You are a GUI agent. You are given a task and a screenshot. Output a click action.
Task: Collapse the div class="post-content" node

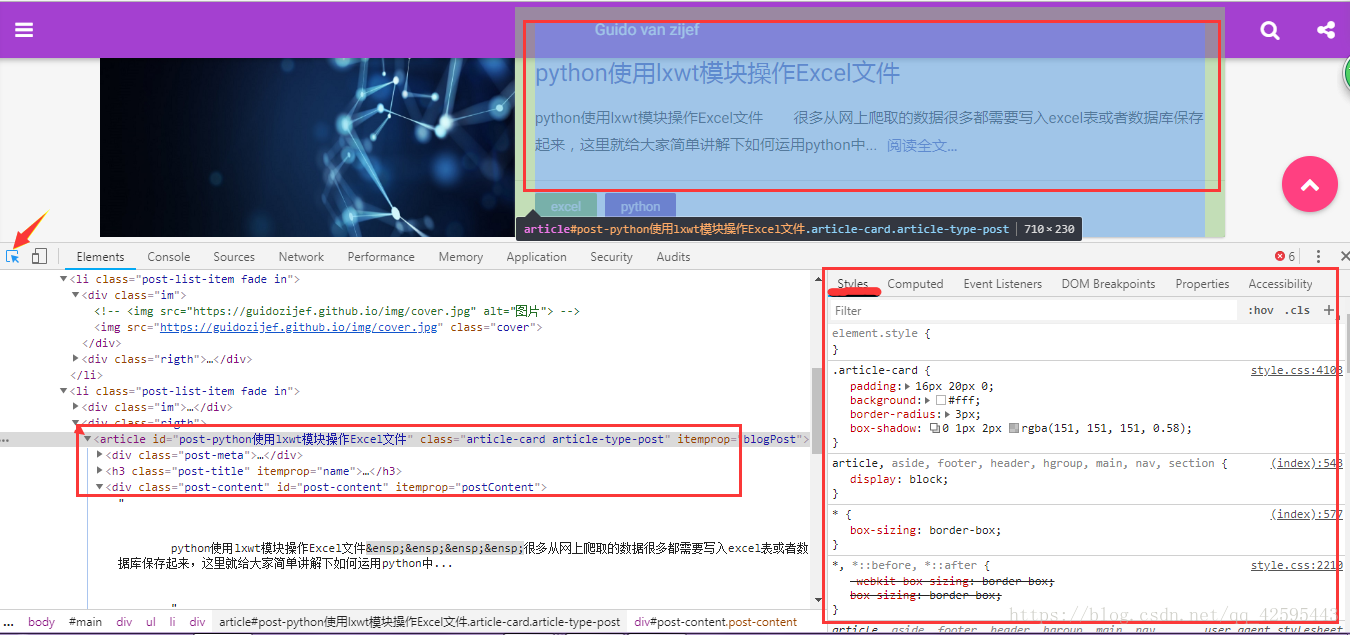(x=99, y=487)
